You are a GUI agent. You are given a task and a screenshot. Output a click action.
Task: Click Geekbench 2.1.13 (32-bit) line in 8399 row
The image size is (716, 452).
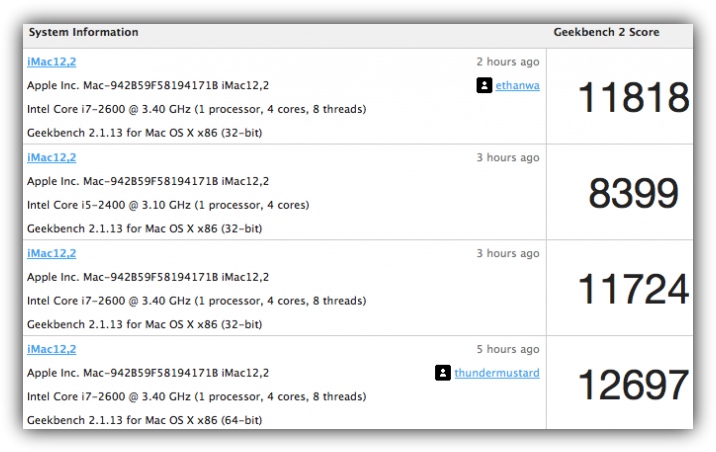click(144, 229)
